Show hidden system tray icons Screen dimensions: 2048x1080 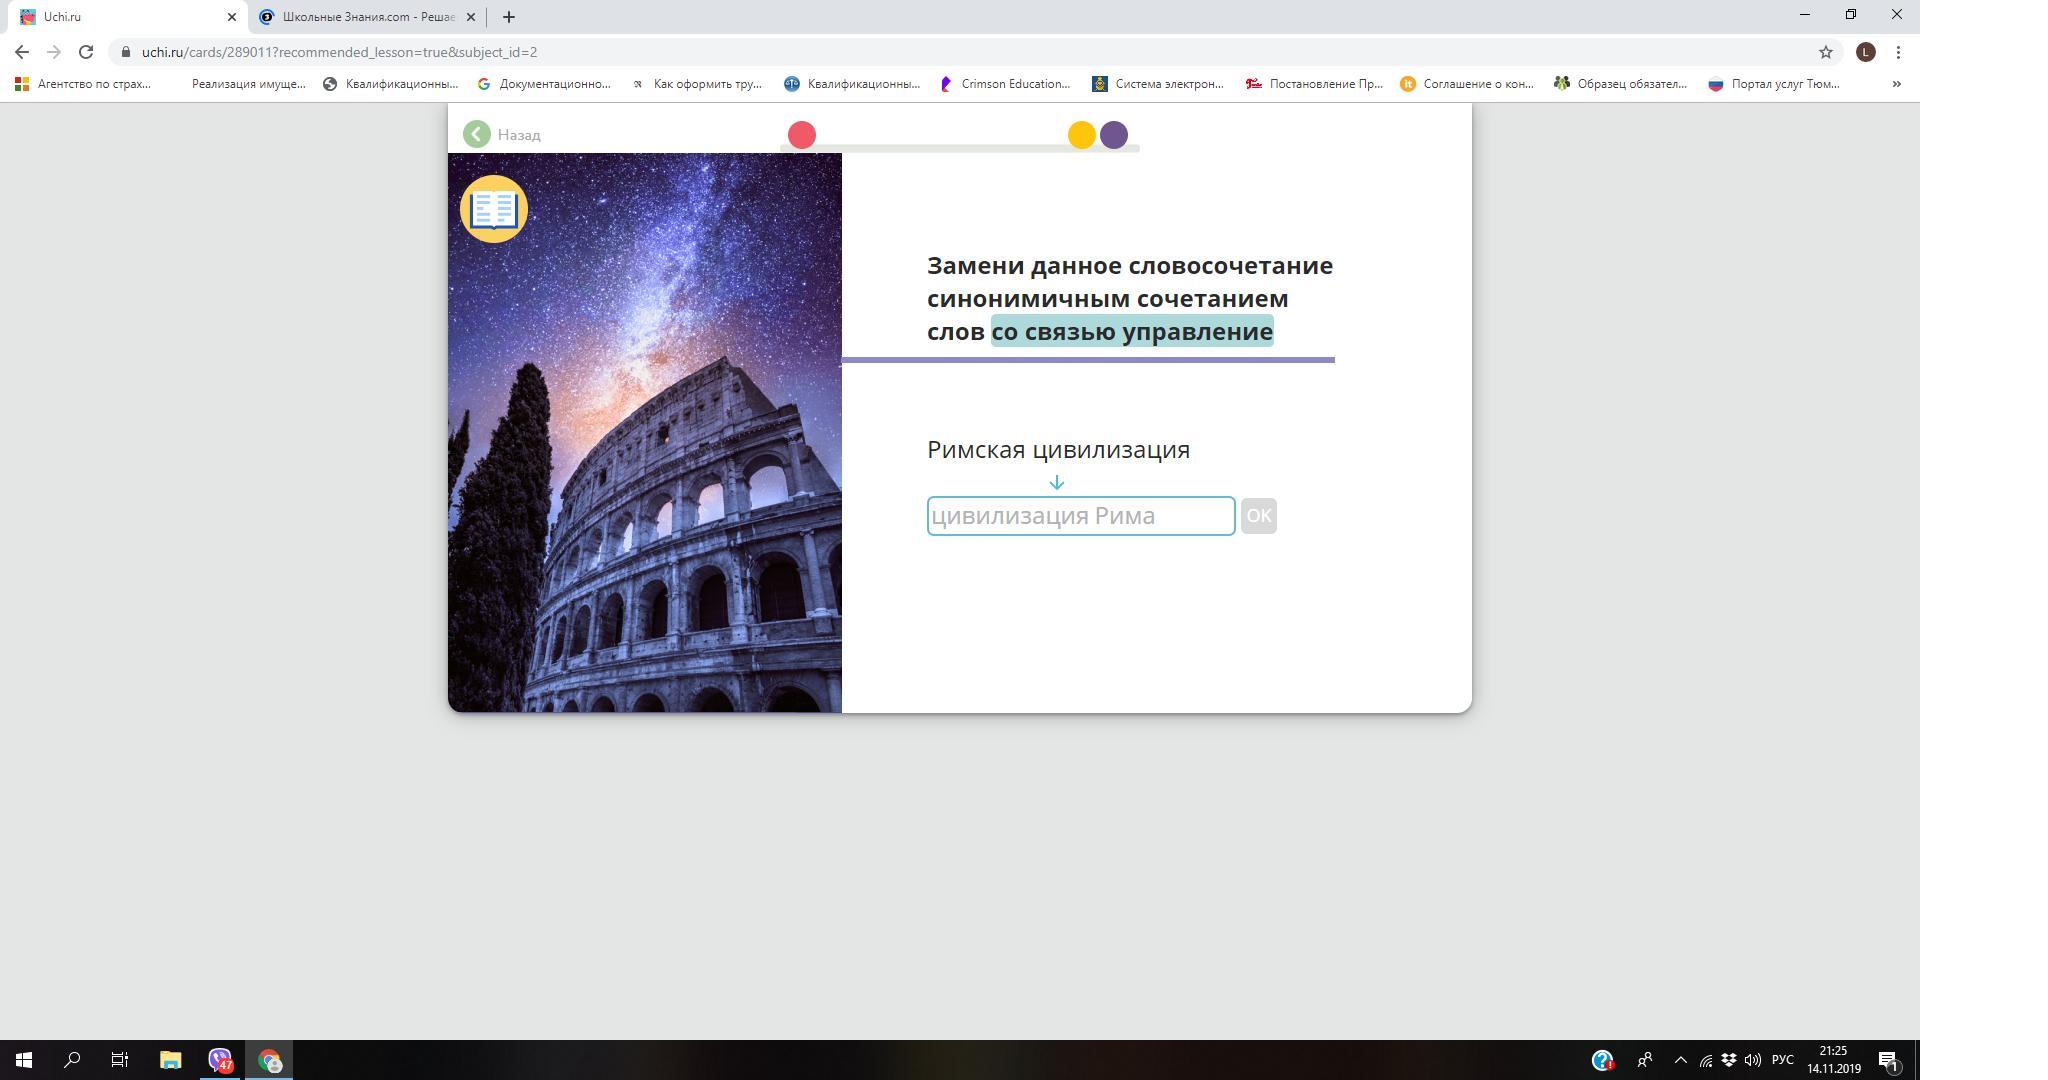1680,1060
